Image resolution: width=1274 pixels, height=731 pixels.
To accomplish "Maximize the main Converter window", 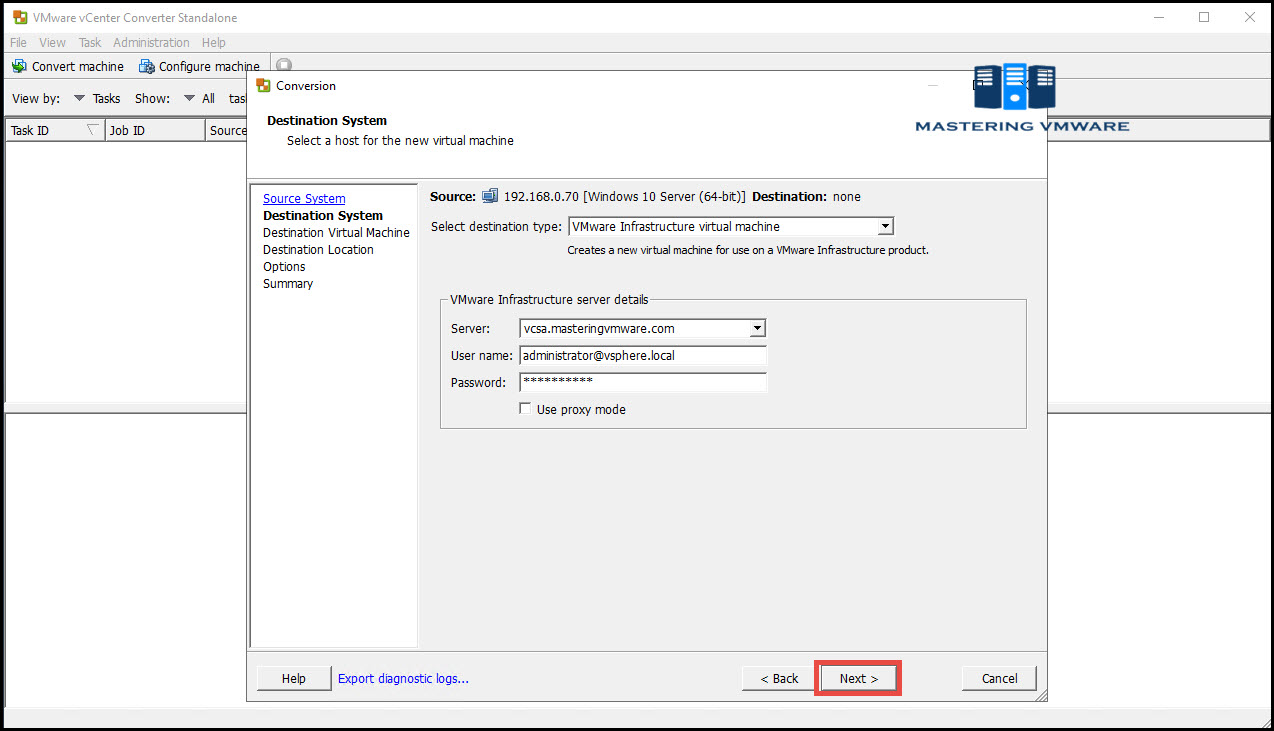I will tap(1204, 18).
